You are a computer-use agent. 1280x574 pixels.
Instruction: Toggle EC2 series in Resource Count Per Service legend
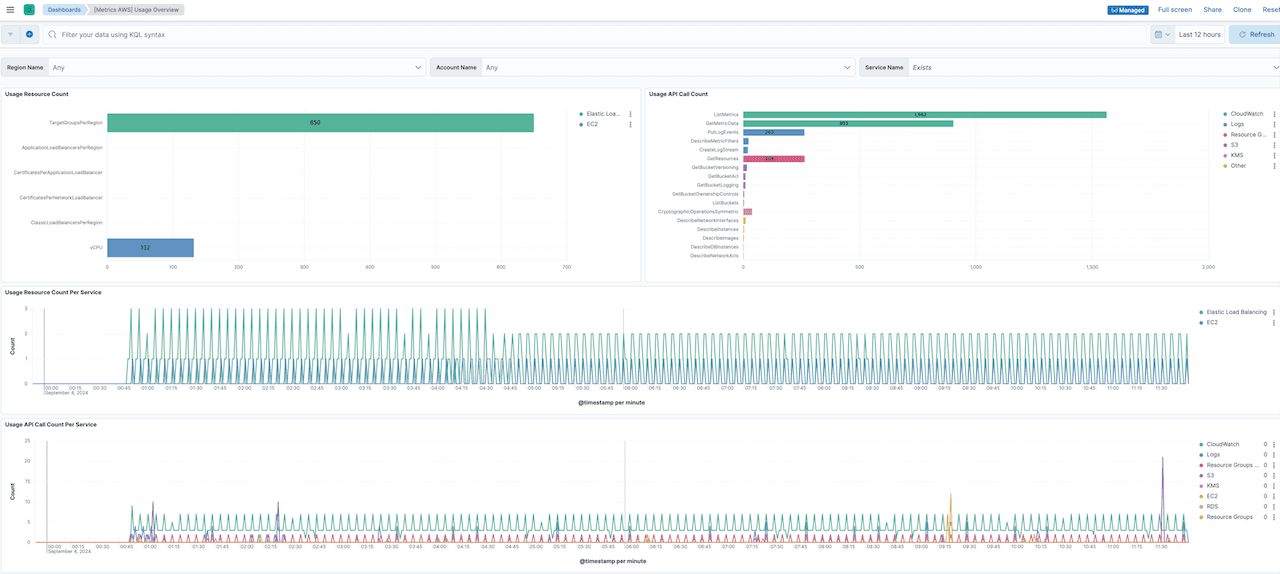(x=1212, y=323)
